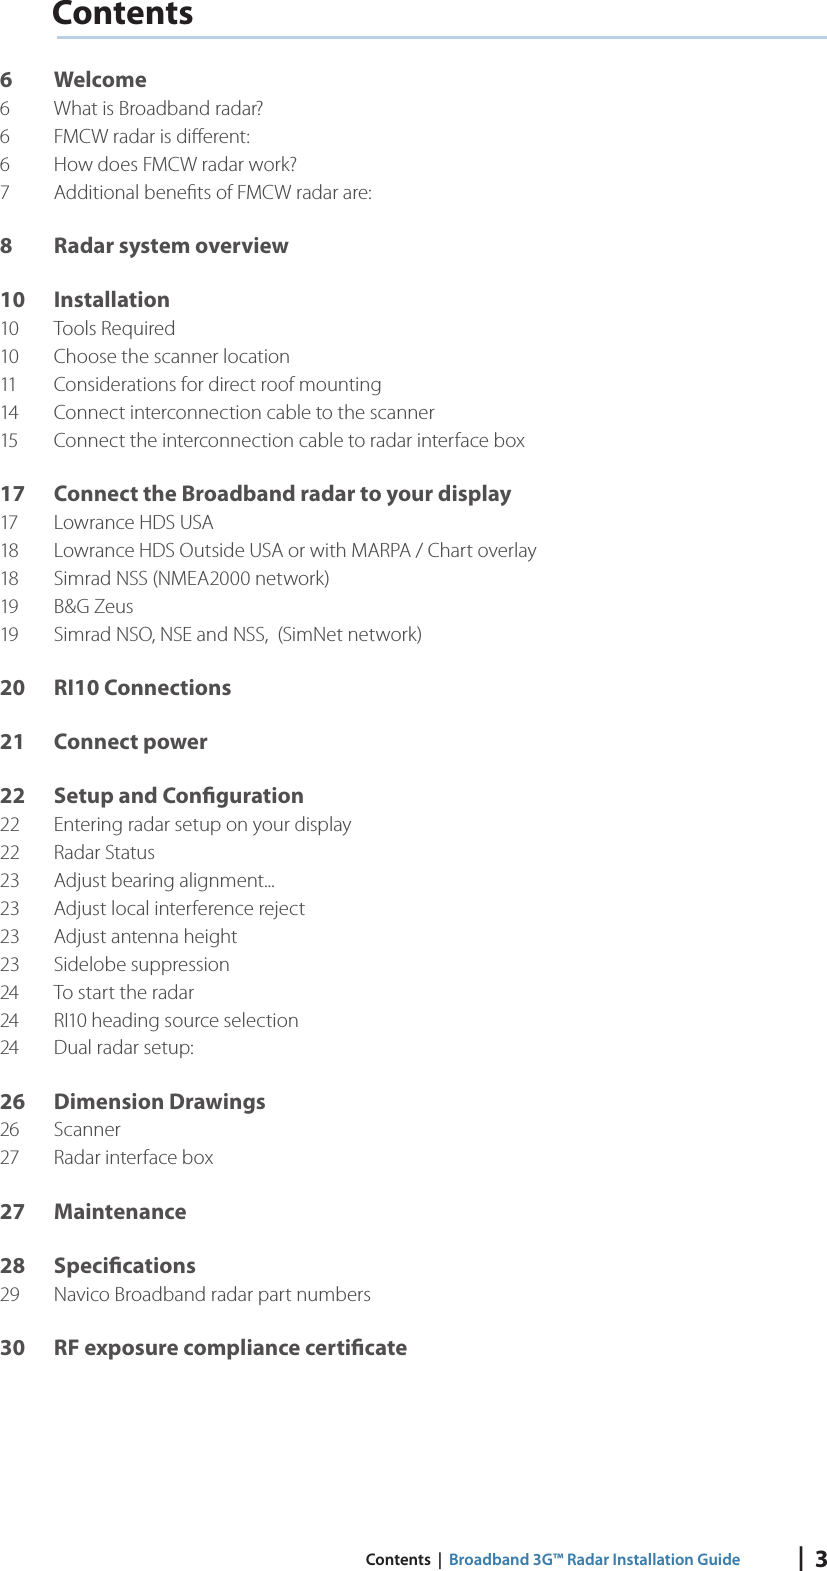
Task: Go to Tools Required entry
Action: coord(114,328)
